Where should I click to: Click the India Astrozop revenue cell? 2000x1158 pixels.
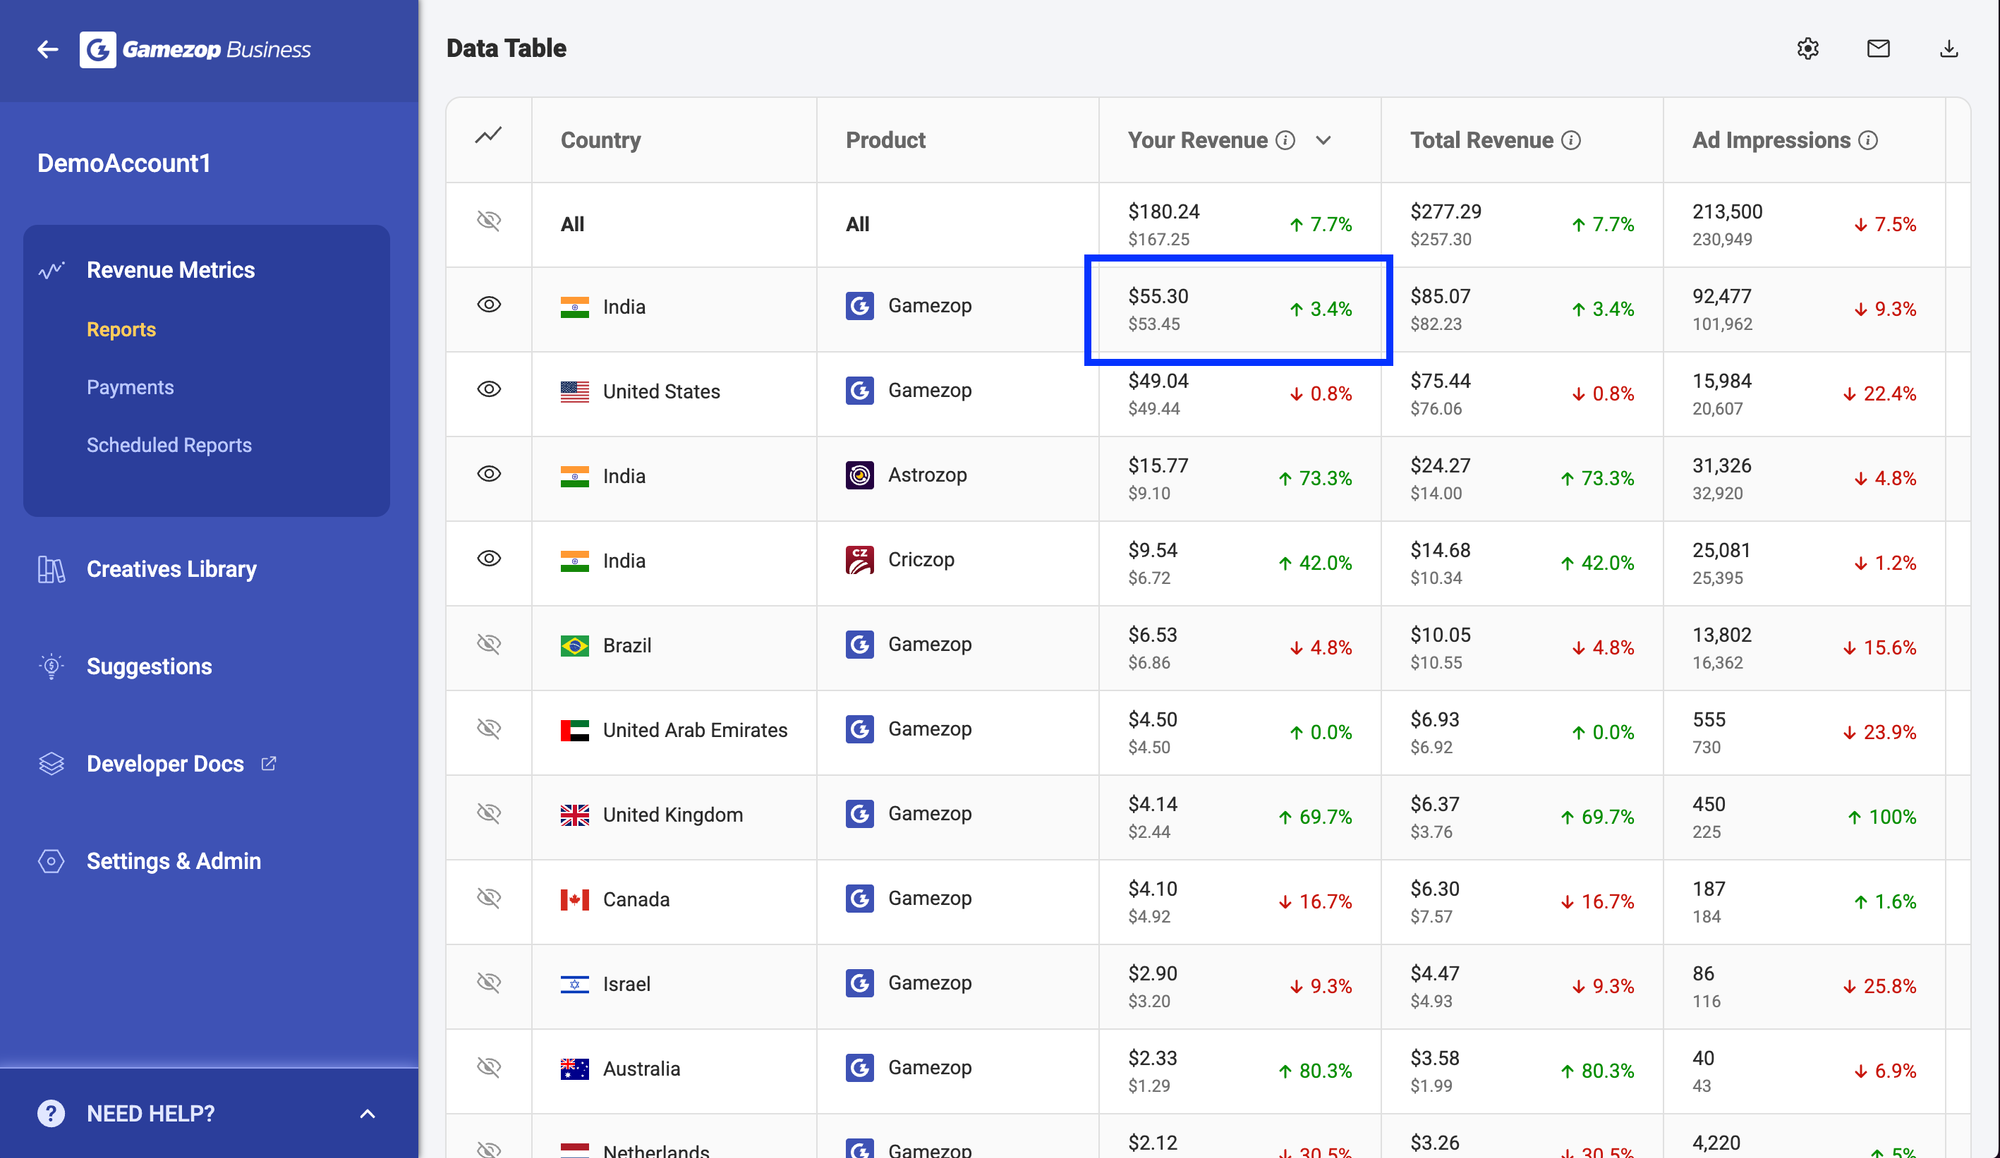[x=1239, y=479]
